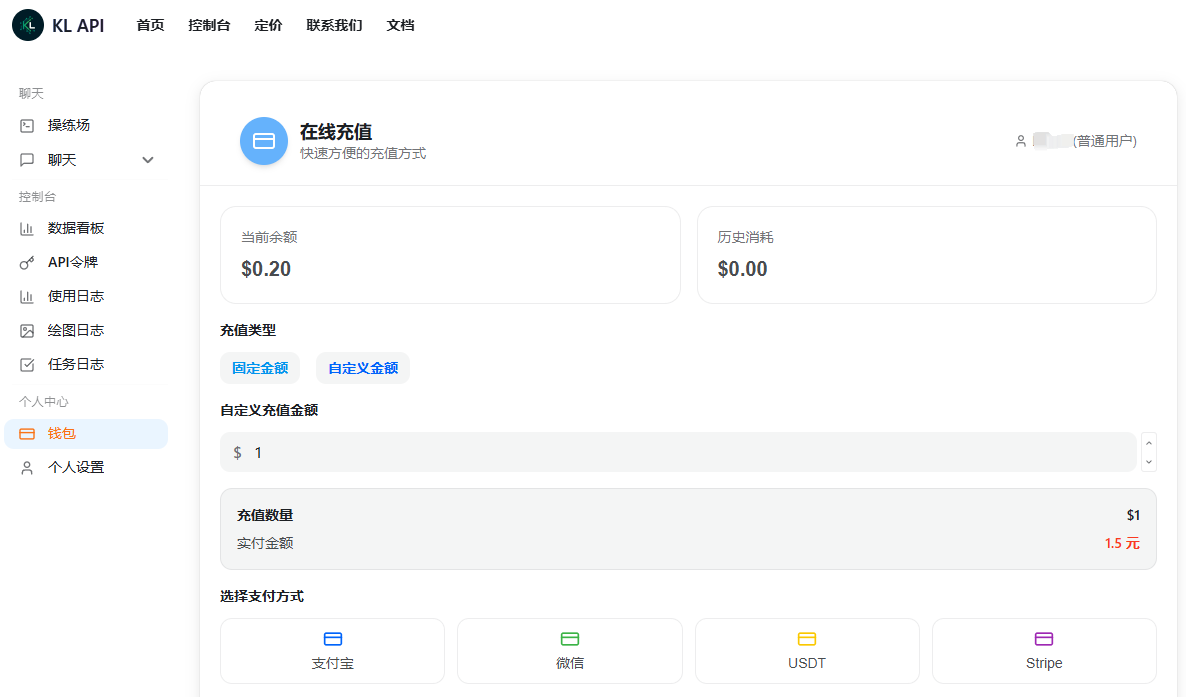Viewport: 1186px width, 697px height.
Task: Select 自定义金额 recharge type
Action: click(362, 368)
